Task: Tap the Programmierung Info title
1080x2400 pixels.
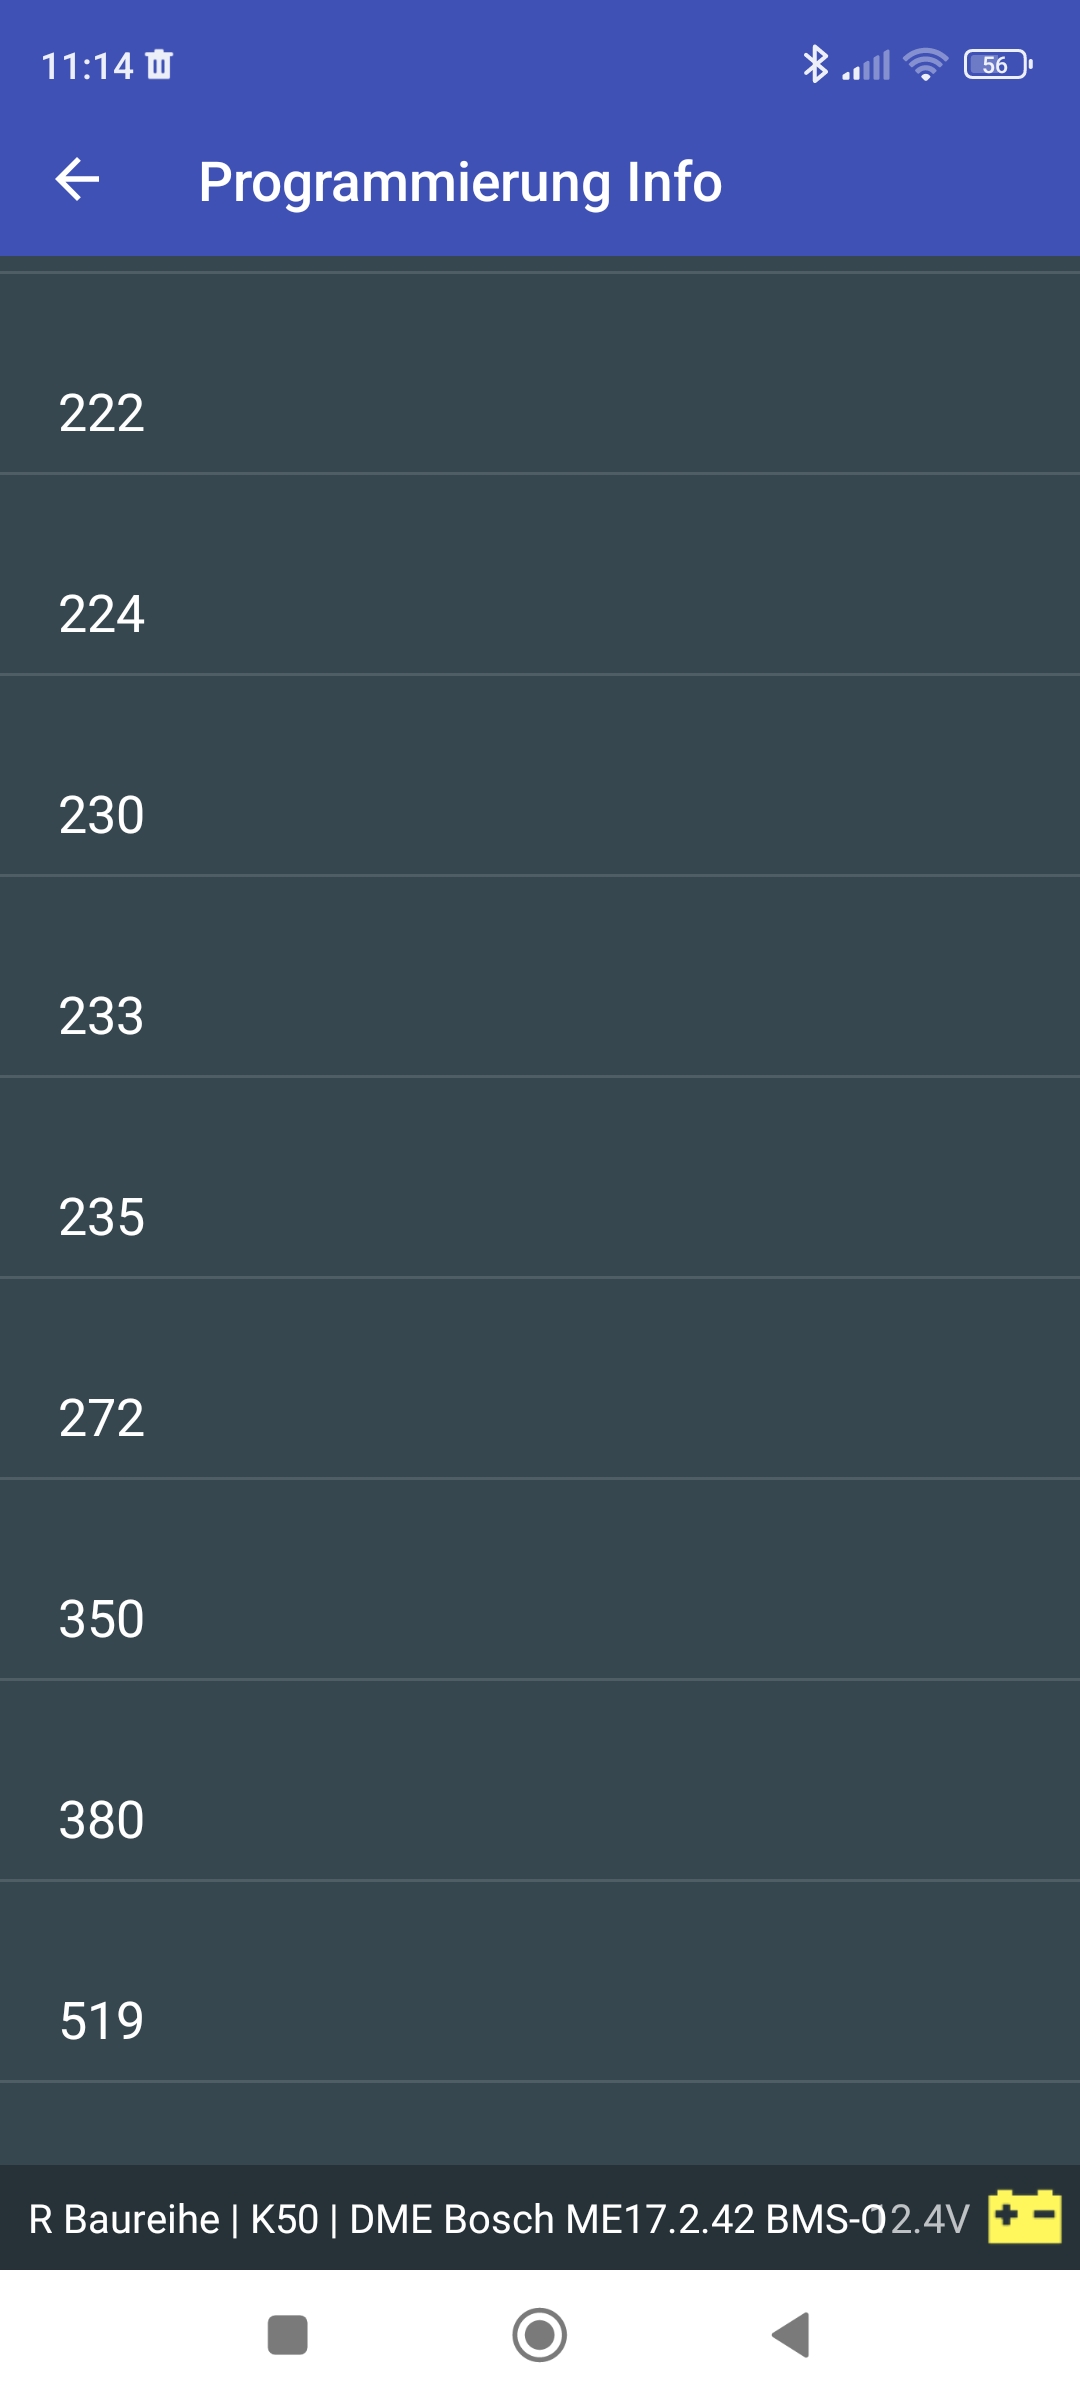Action: [x=460, y=182]
